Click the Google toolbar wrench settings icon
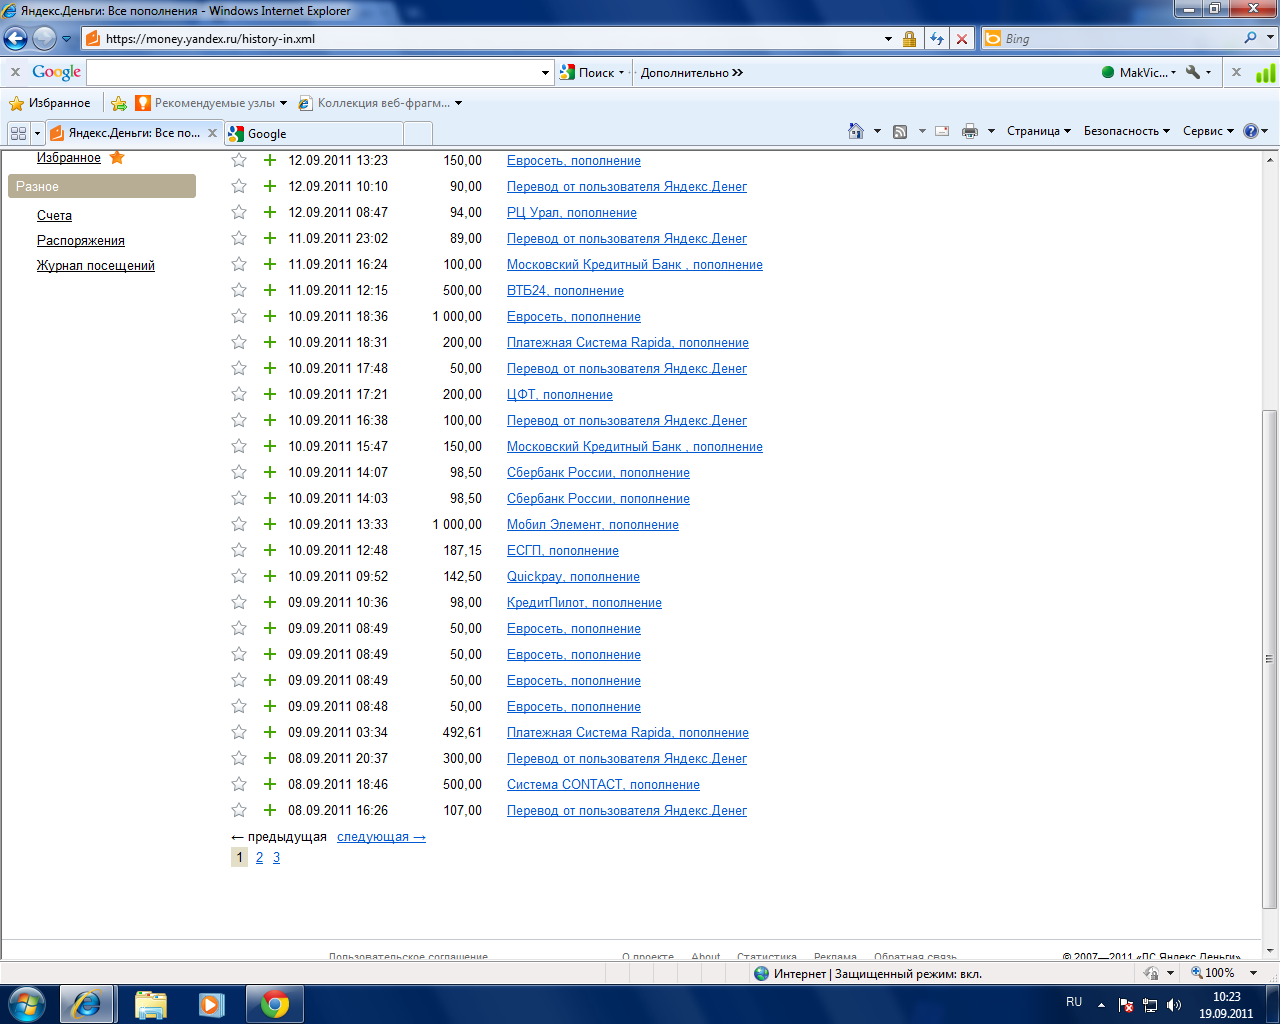The width and height of the screenshot is (1280, 1024). click(x=1192, y=72)
